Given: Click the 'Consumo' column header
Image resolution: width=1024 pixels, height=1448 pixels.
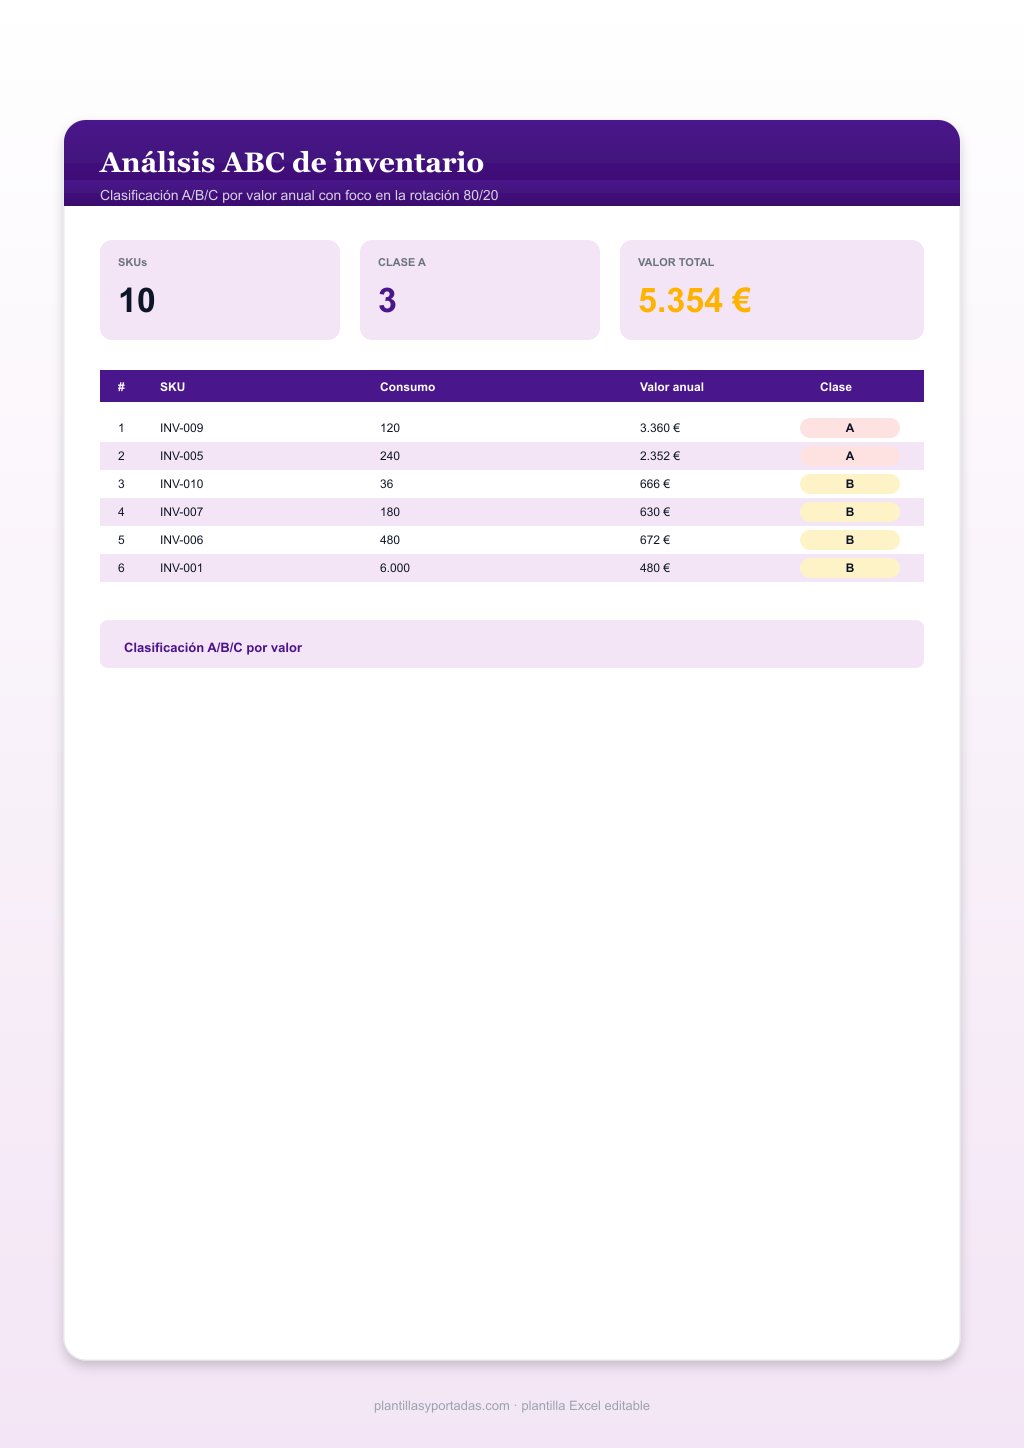Looking at the screenshot, I should point(407,387).
